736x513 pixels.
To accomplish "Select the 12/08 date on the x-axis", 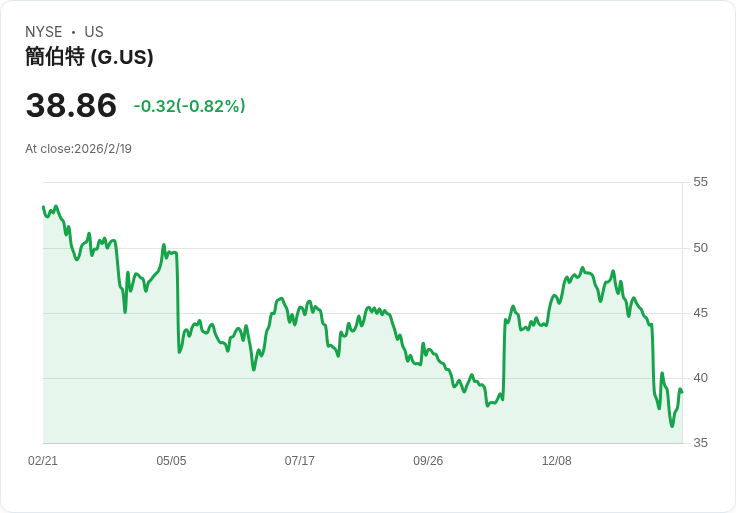I will (x=556, y=461).
